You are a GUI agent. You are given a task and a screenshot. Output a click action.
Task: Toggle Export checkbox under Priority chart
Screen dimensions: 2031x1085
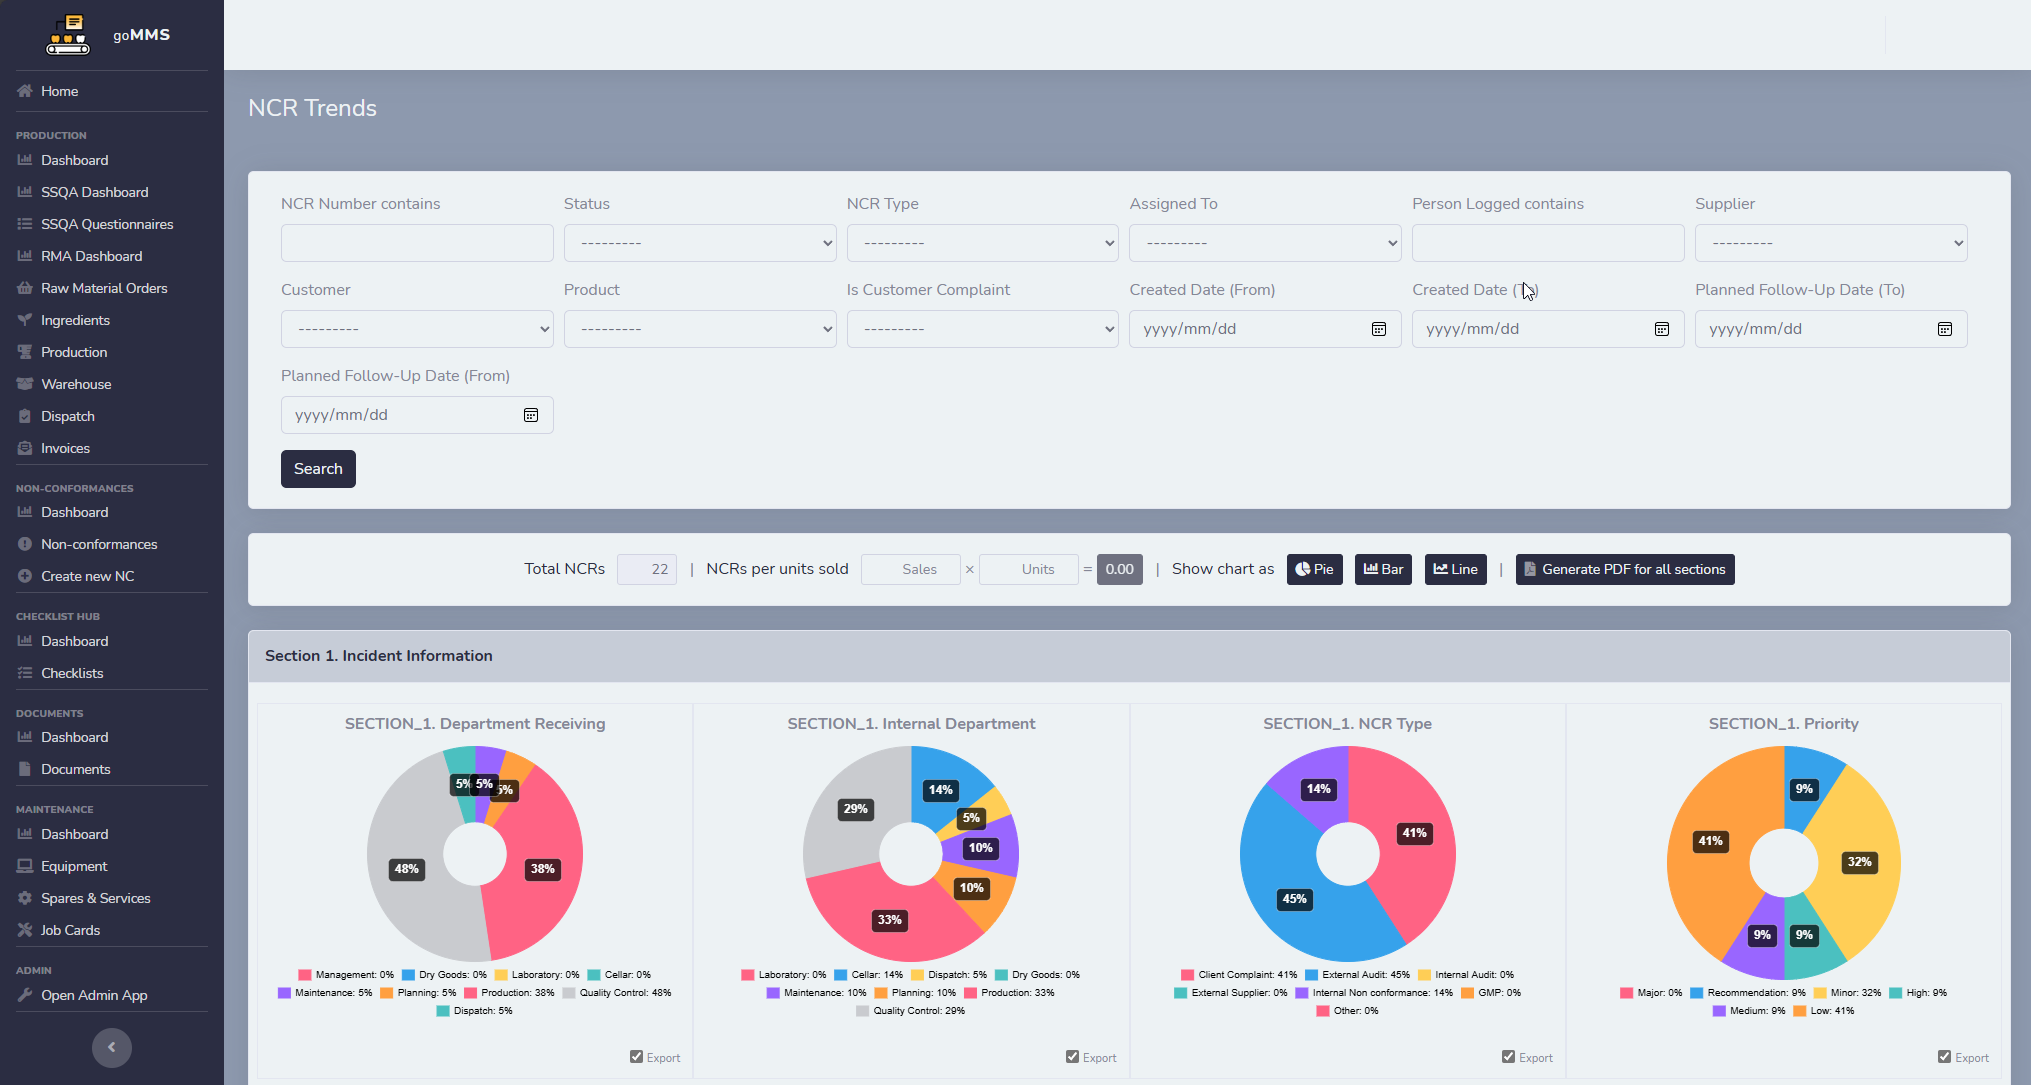tap(1944, 1057)
